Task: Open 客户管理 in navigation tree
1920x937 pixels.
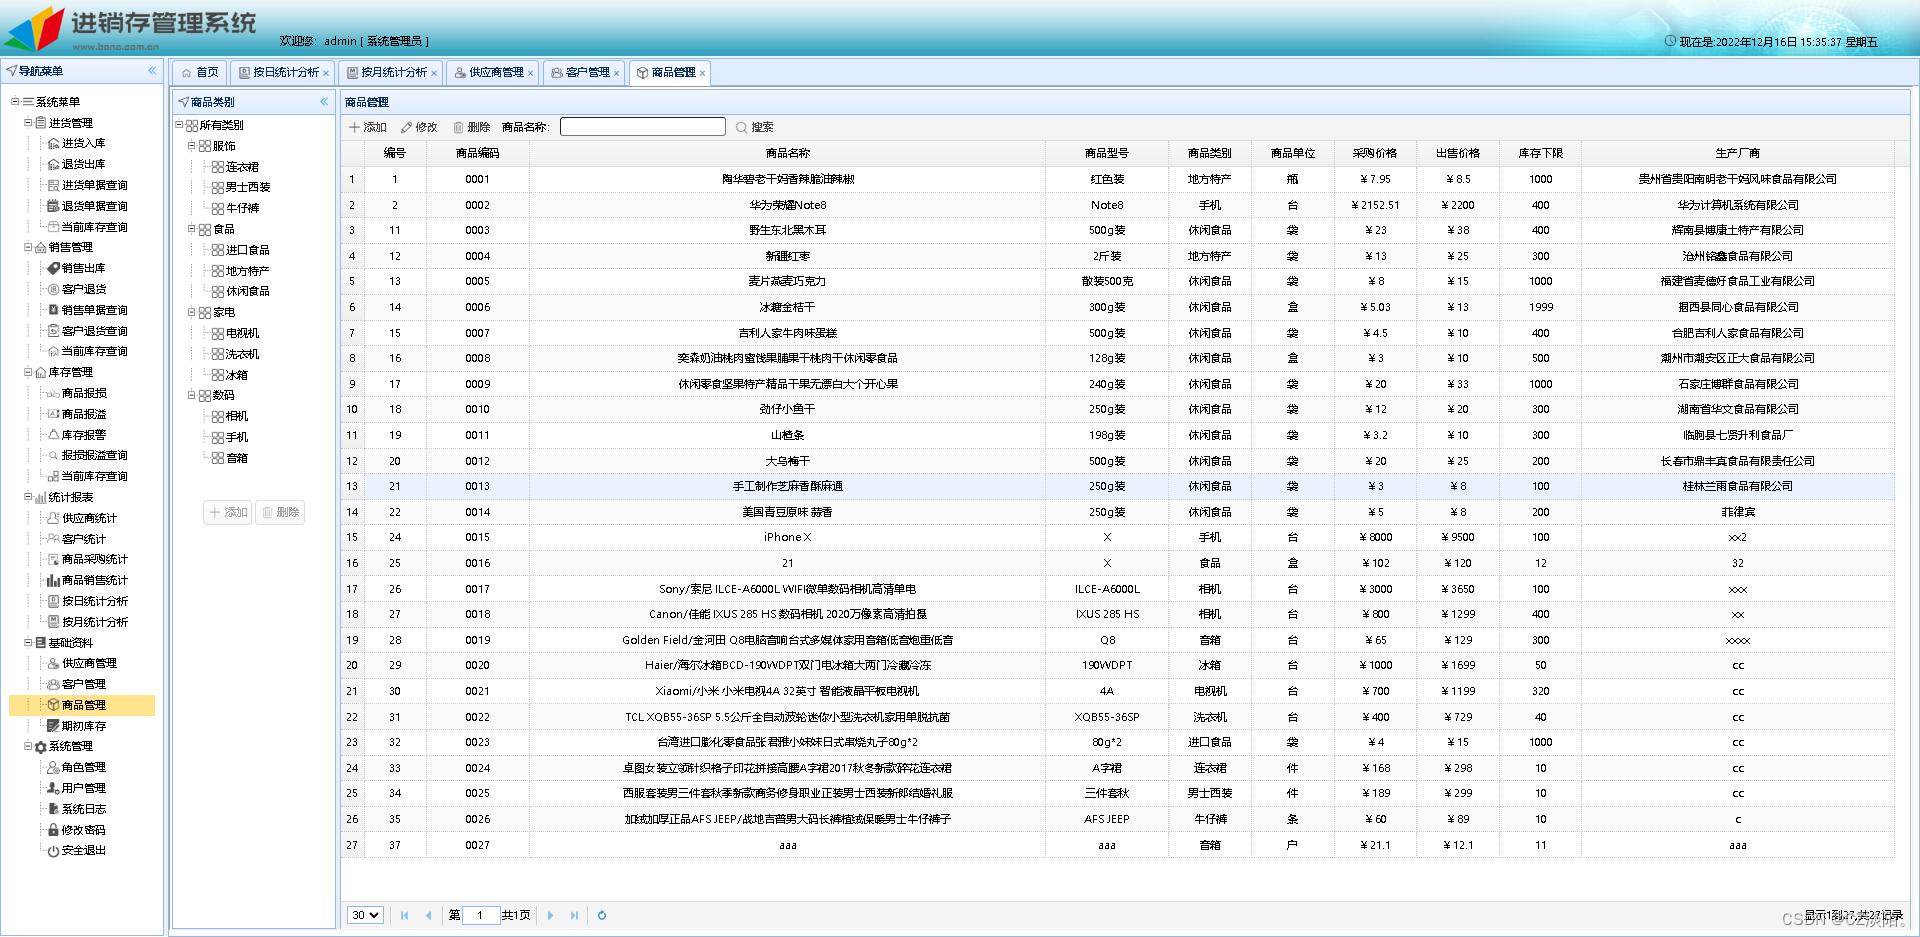Action: click(83, 684)
